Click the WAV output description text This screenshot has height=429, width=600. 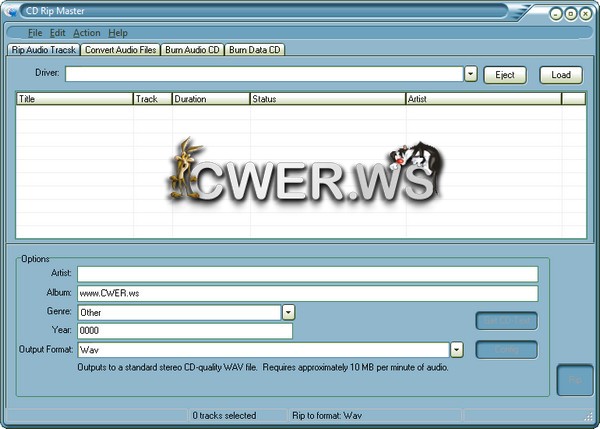[x=263, y=367]
